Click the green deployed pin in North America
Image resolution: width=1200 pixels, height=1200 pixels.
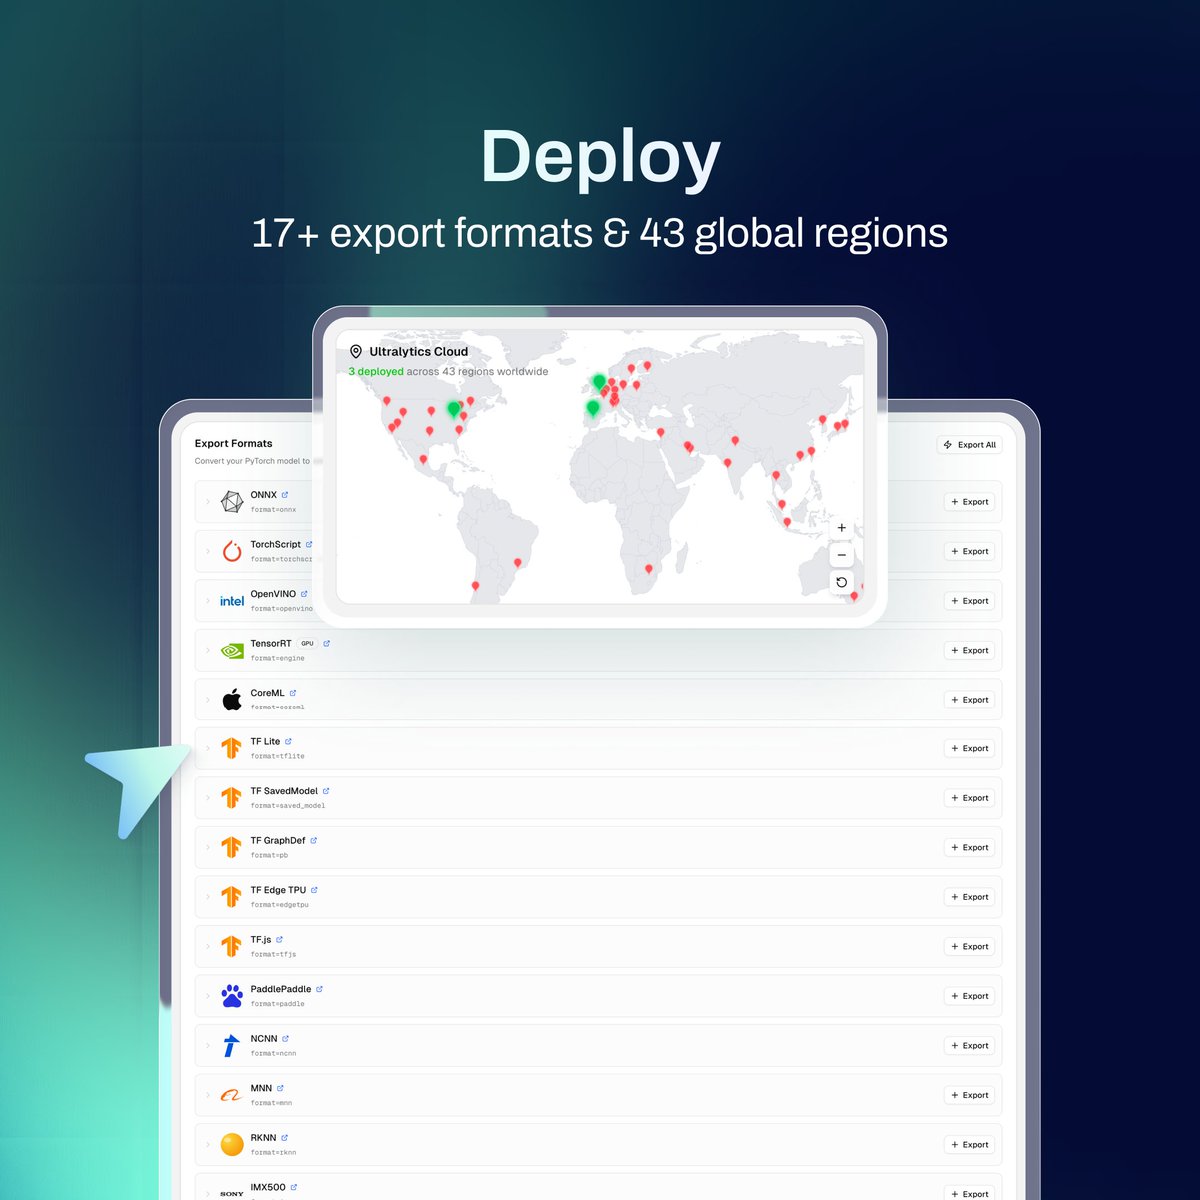click(x=453, y=409)
